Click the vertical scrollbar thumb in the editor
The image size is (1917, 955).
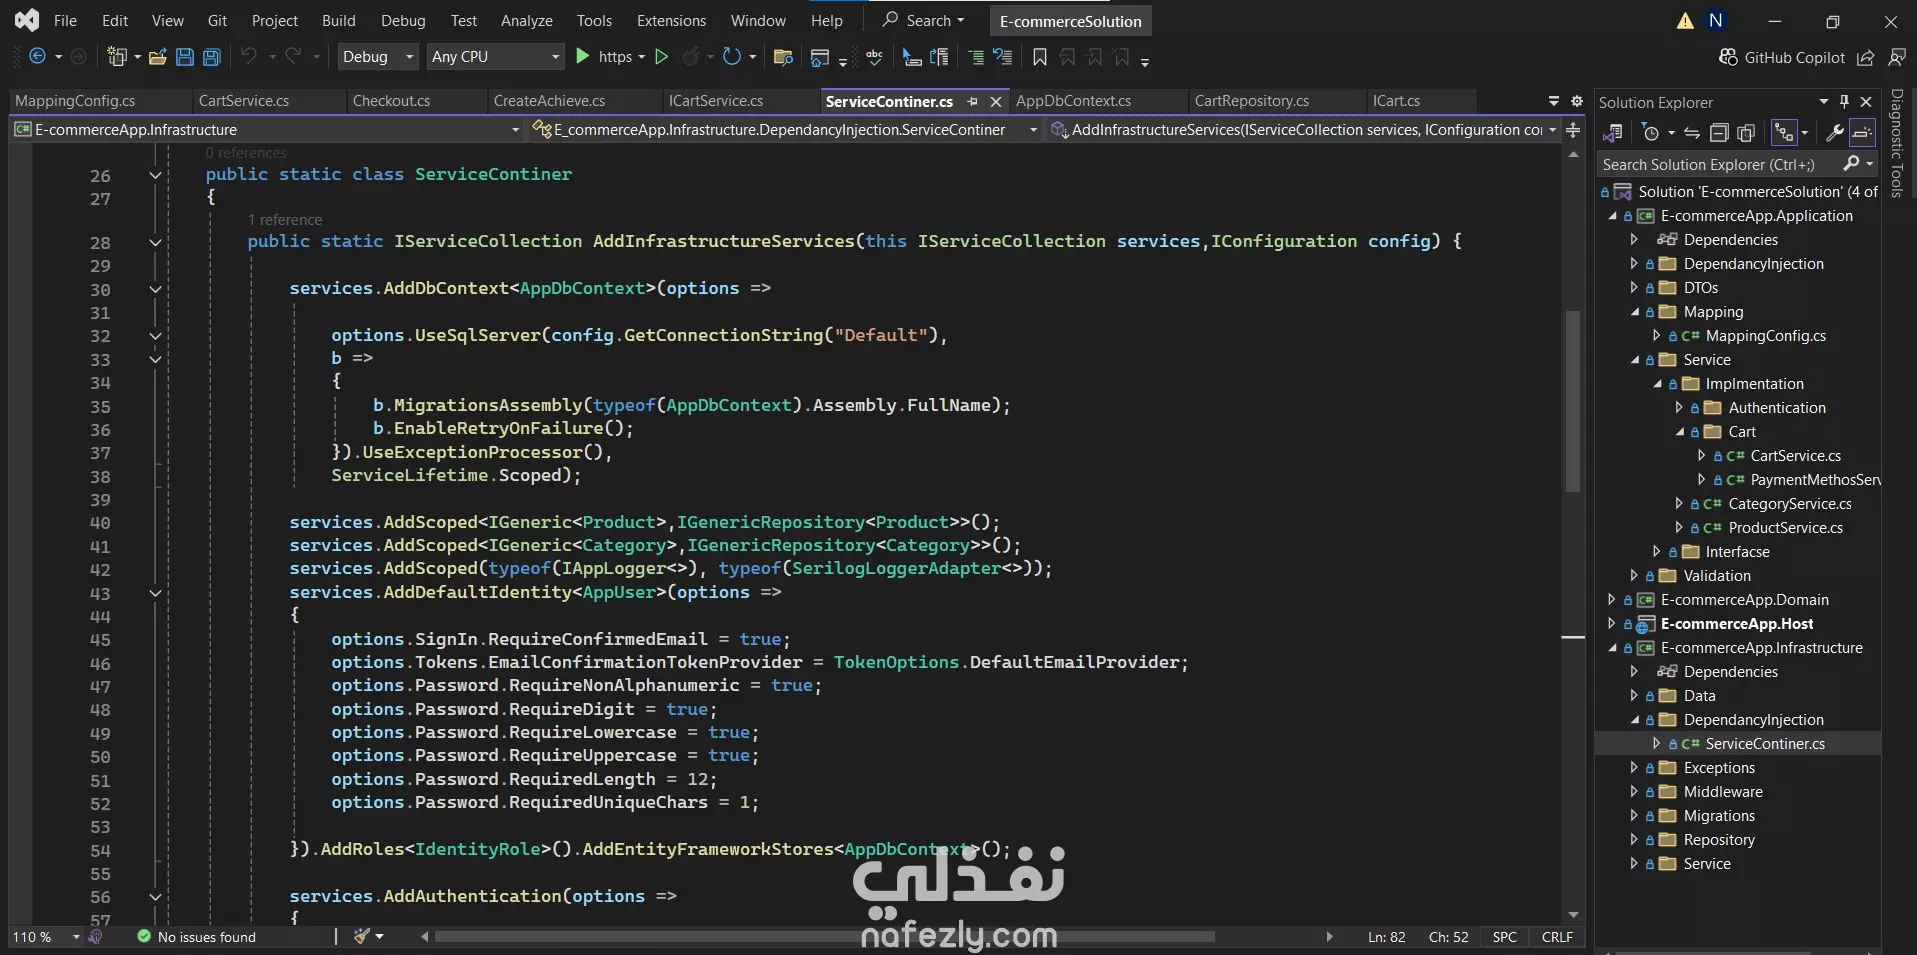1573,400
